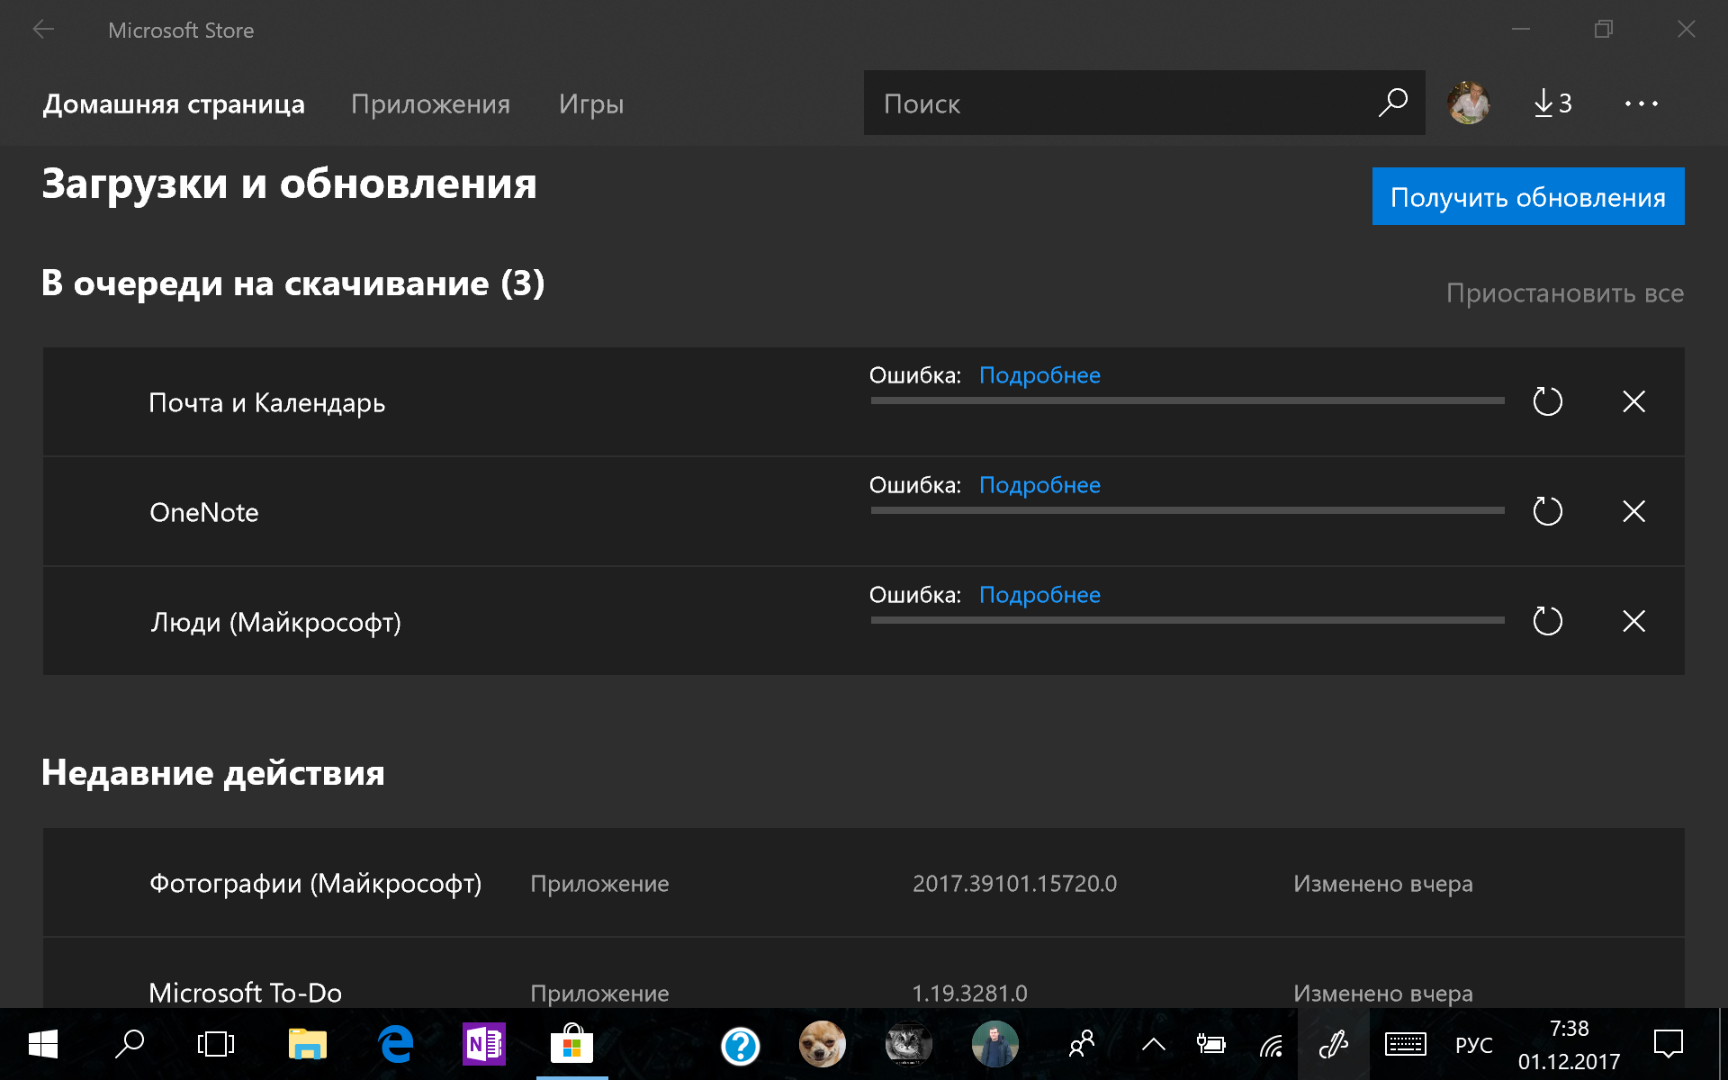Screen dimensions: 1728x1080
Task: Retry the Почта и Календарь download
Action: click(1547, 402)
